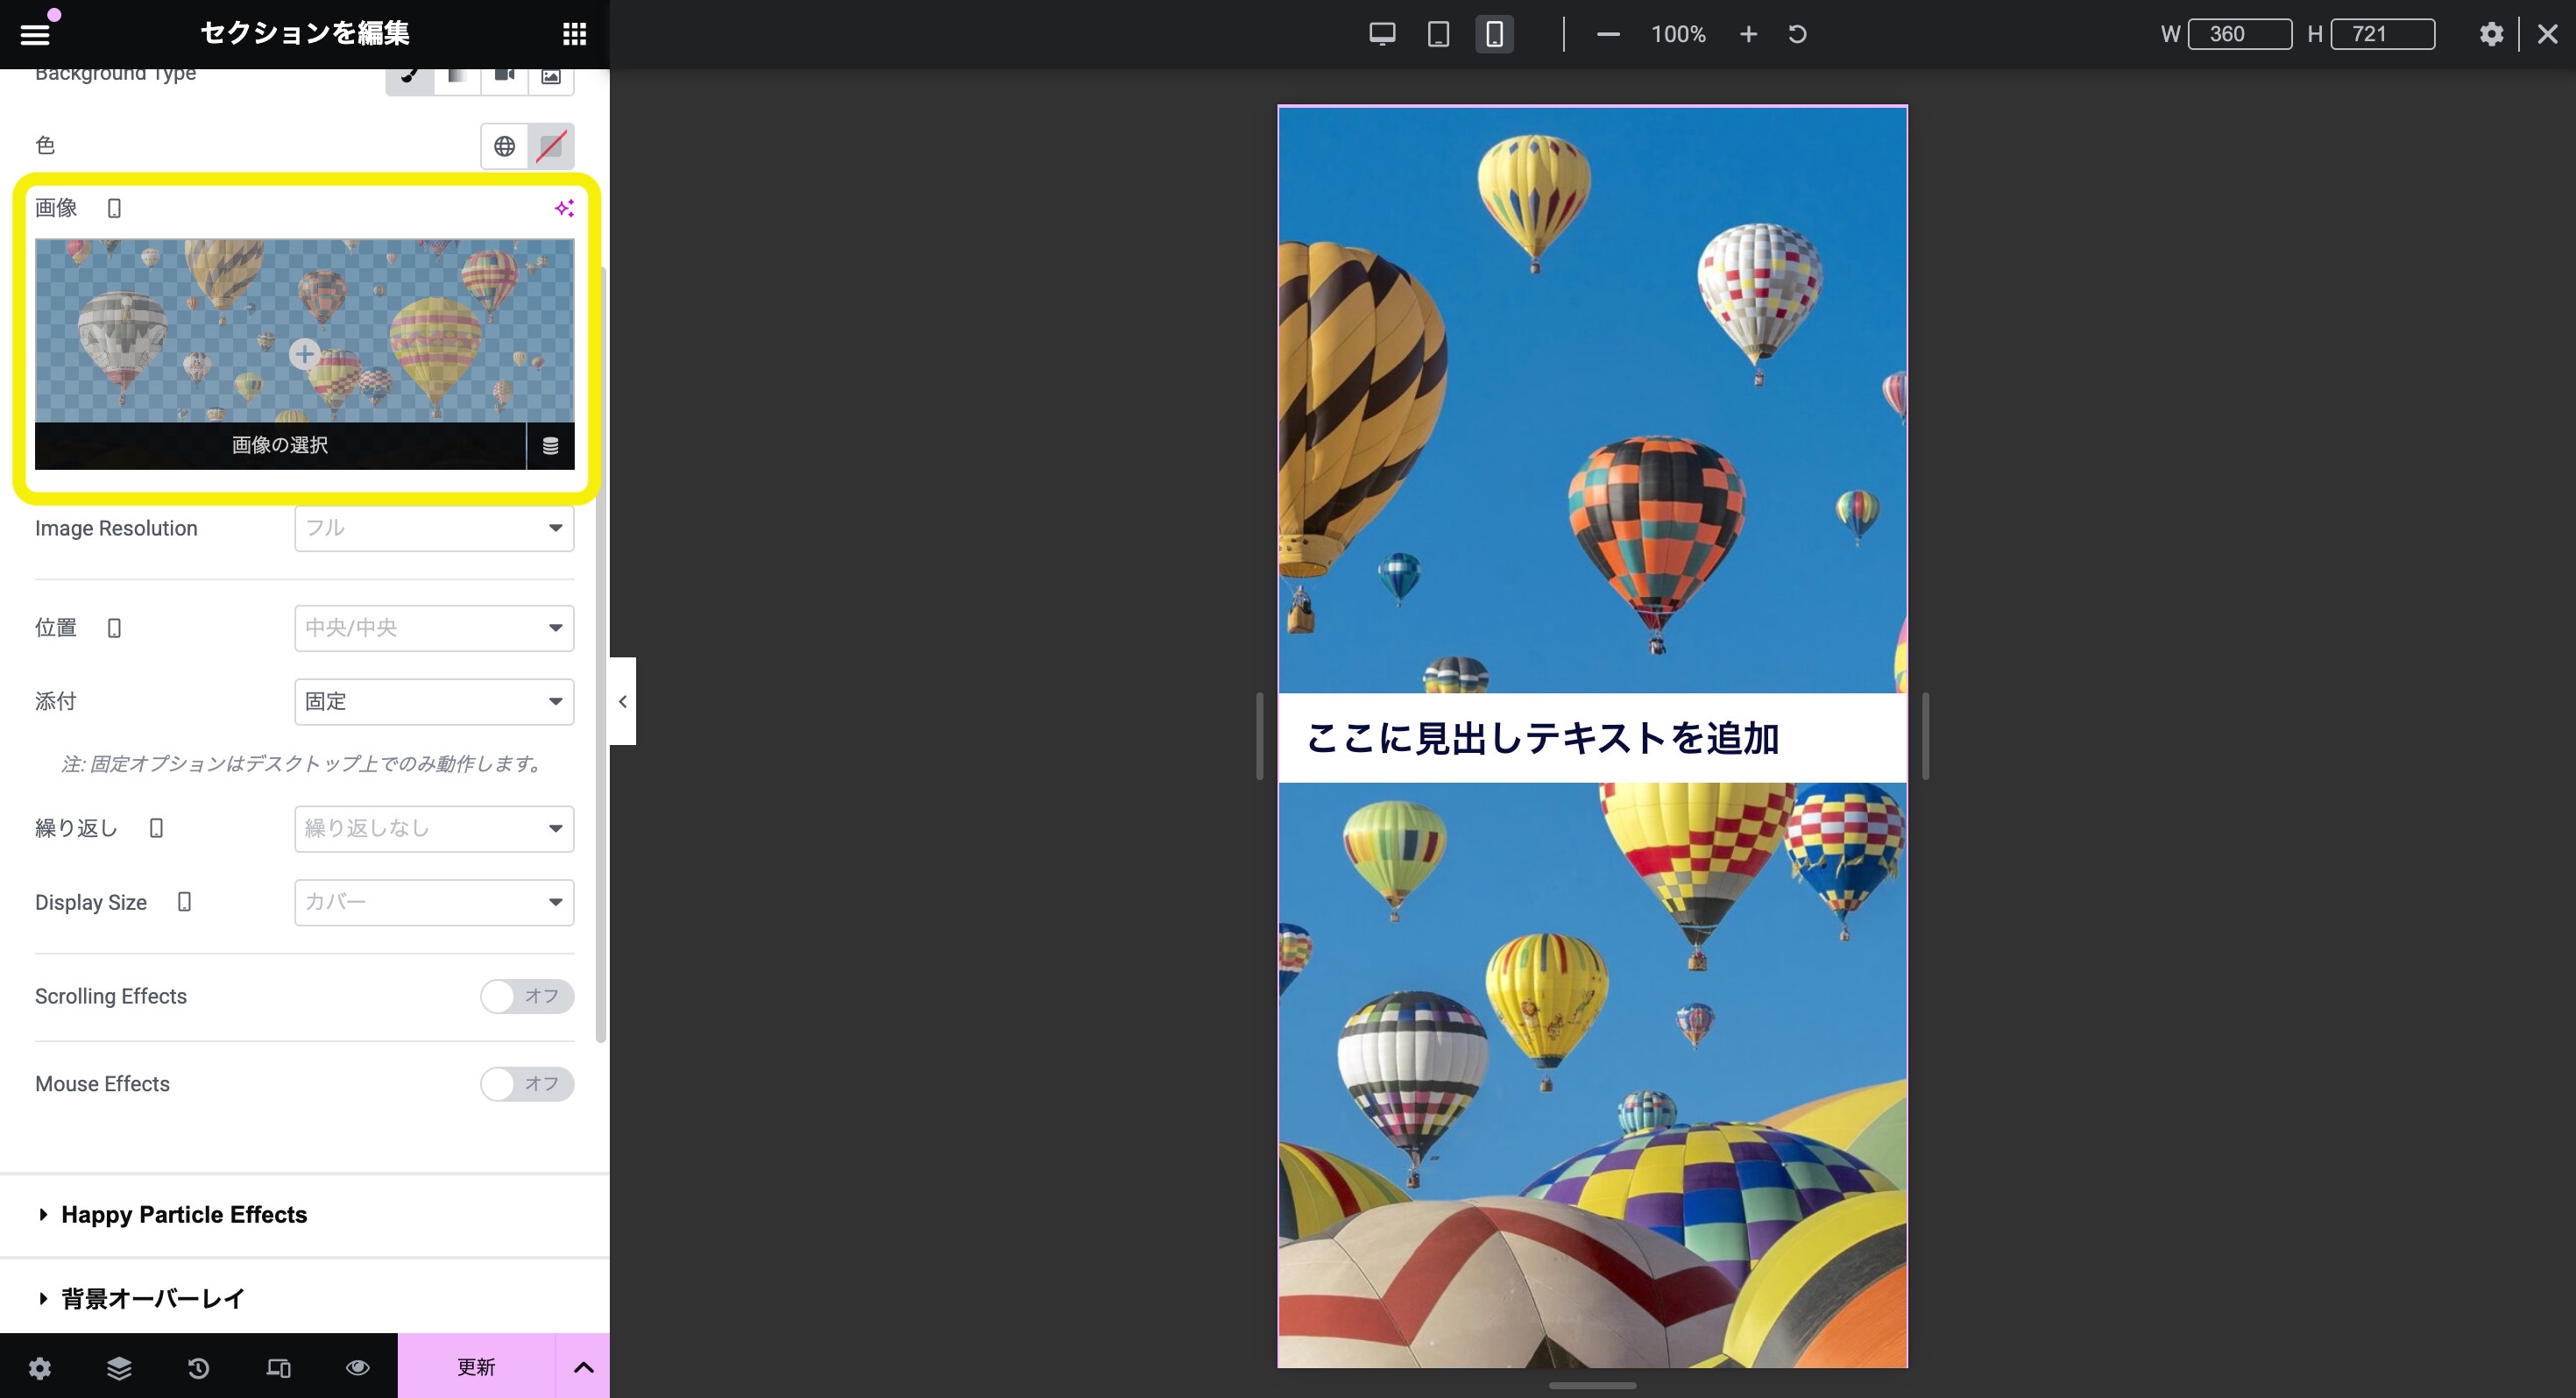Toggle responsive mode in bottom bar
Viewport: 2576px width, 1398px height.
pos(279,1367)
